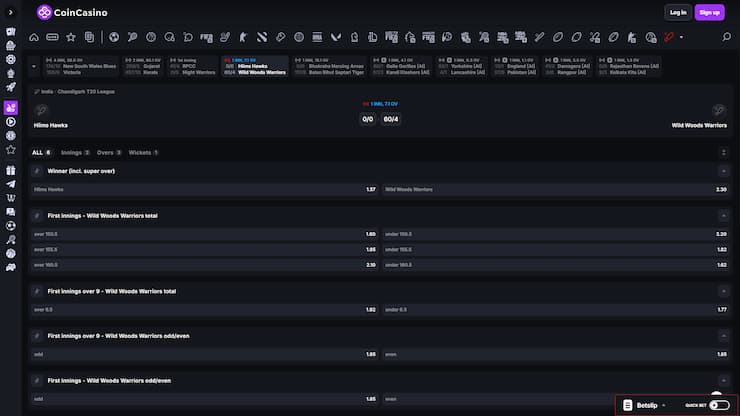Expand the left sidebar arrow
Screen dimensions: 740x416
10,12
